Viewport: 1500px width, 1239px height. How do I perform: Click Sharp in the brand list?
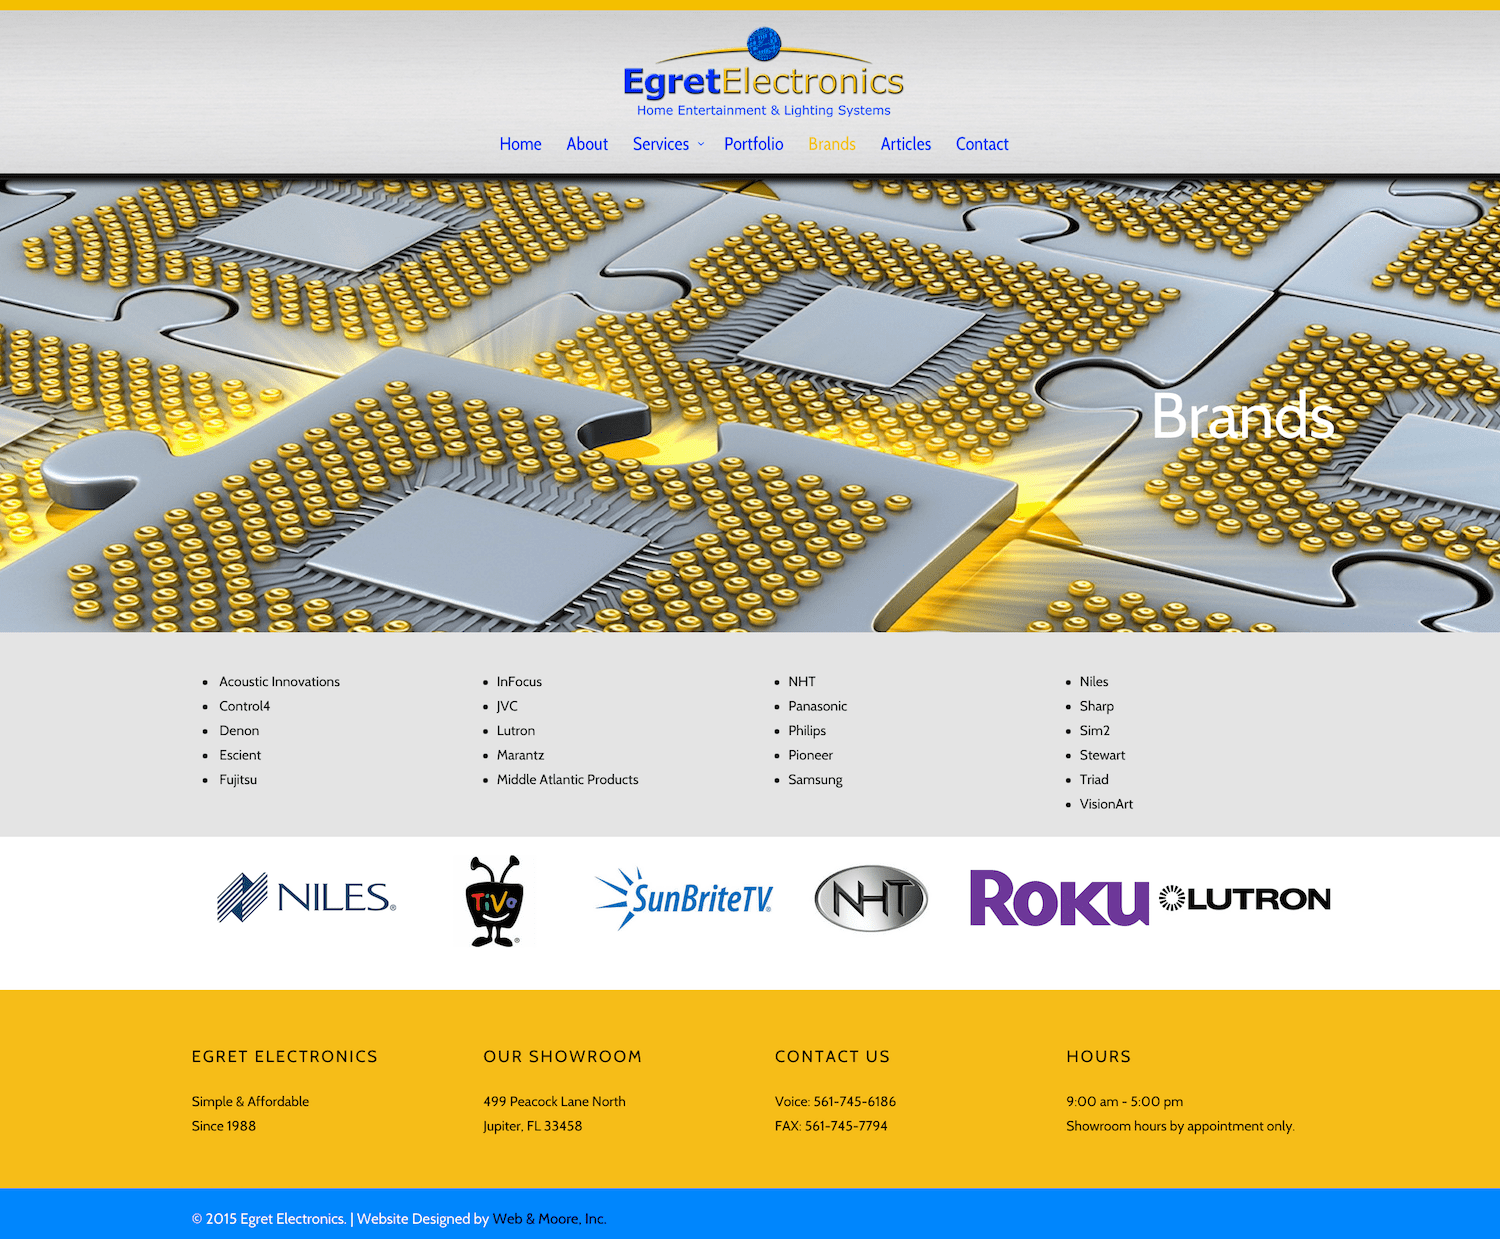1097,706
